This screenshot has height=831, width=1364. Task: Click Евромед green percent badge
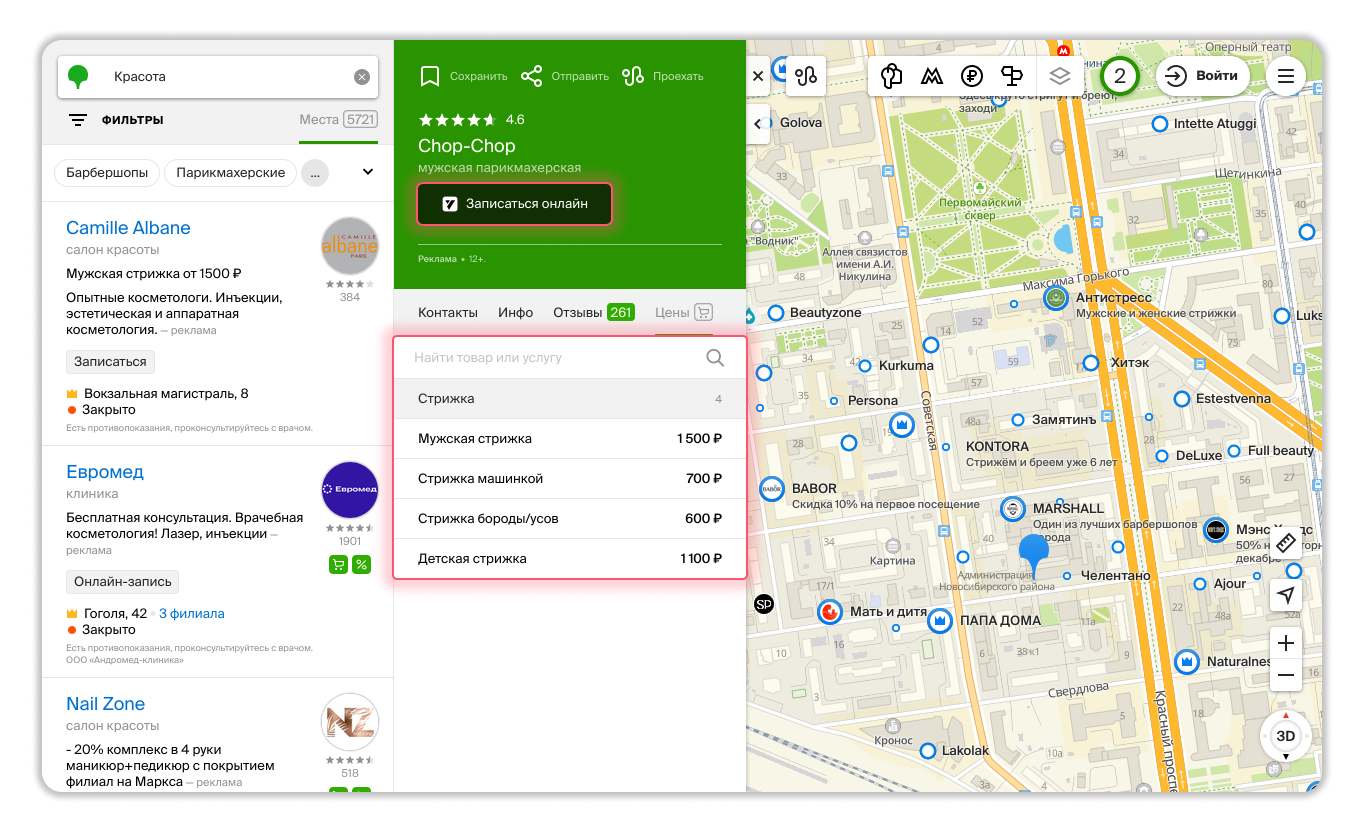coord(361,565)
